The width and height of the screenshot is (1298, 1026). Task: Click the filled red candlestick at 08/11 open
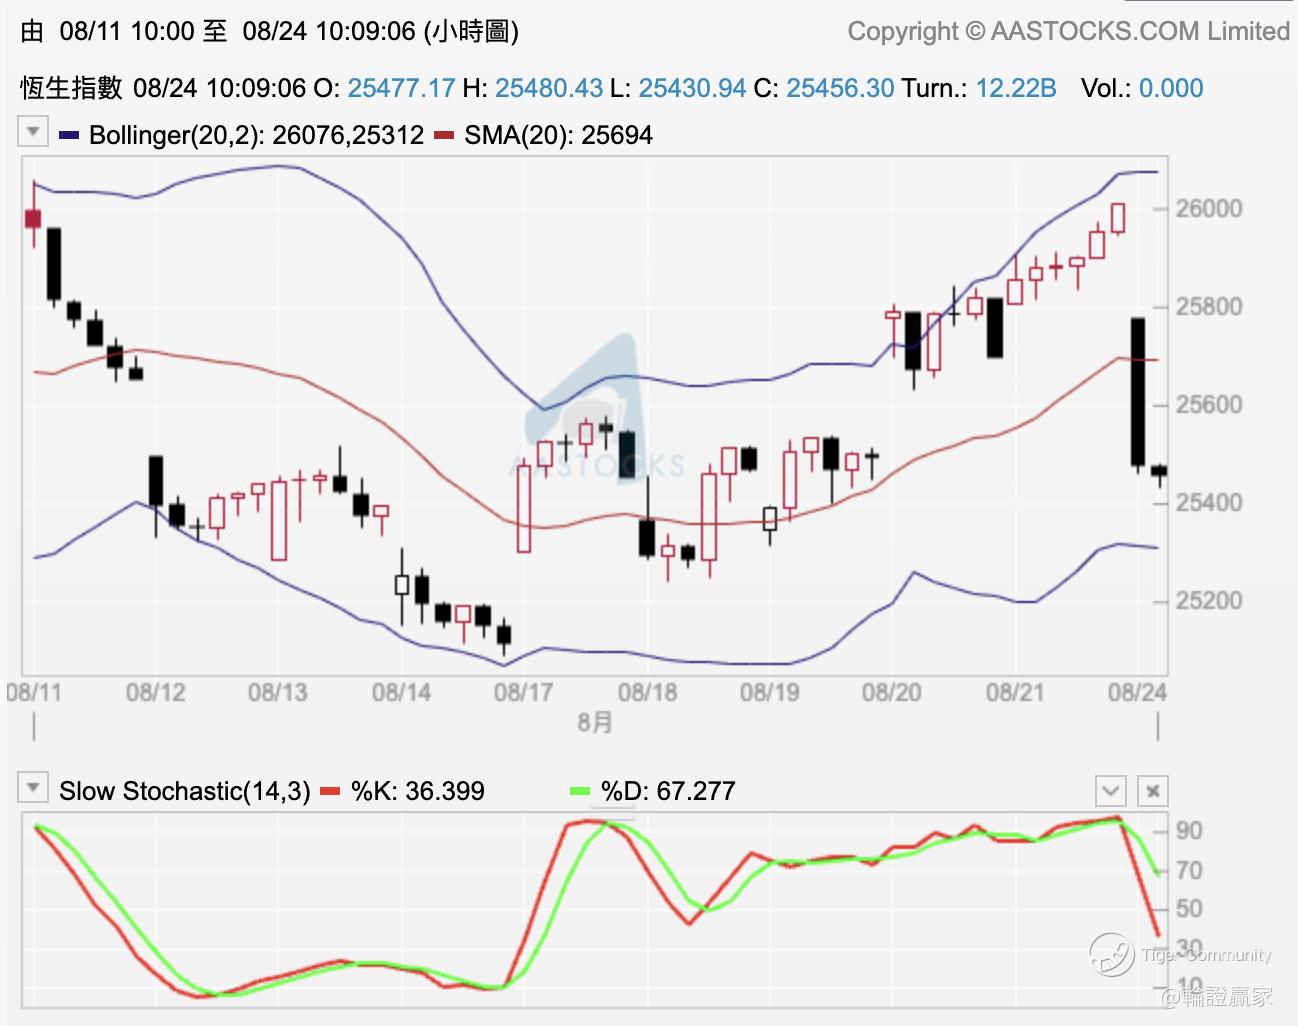coord(33,219)
